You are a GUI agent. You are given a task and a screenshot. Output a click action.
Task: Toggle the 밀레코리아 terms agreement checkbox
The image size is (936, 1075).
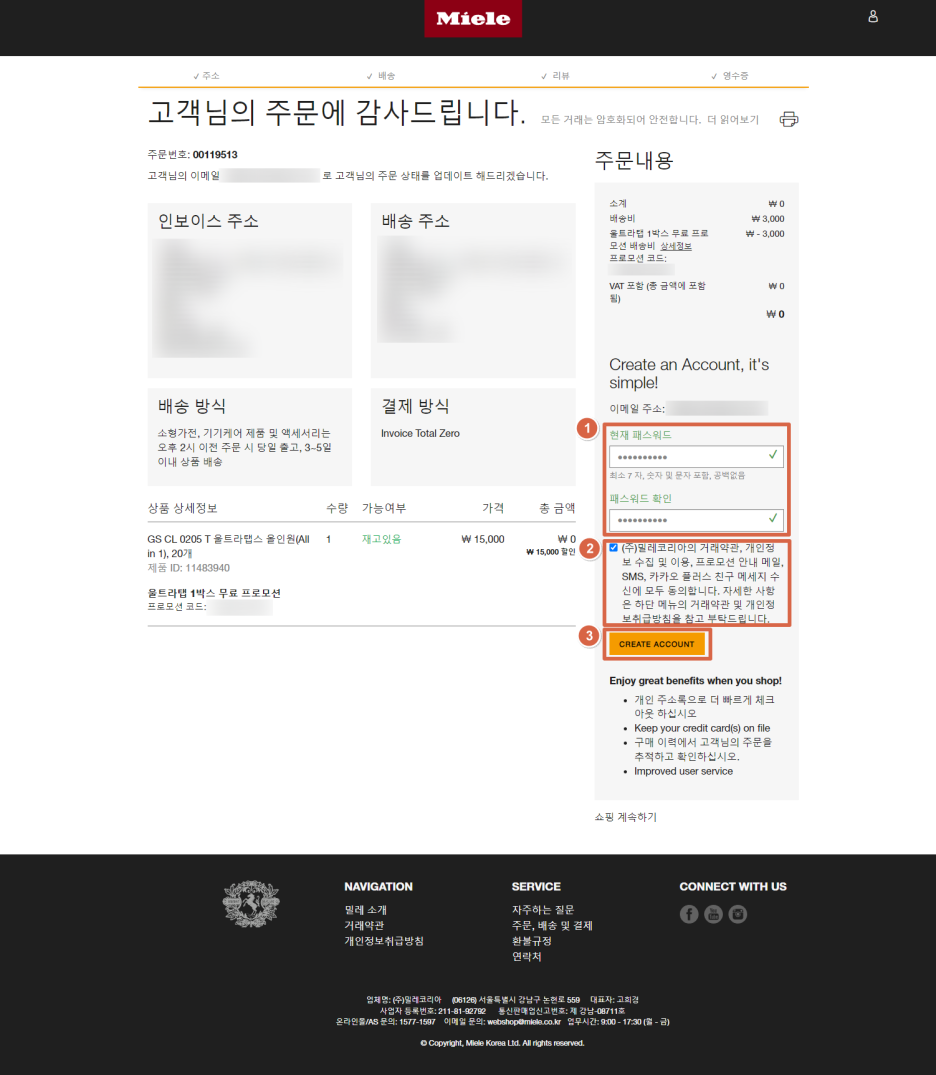tap(613, 547)
